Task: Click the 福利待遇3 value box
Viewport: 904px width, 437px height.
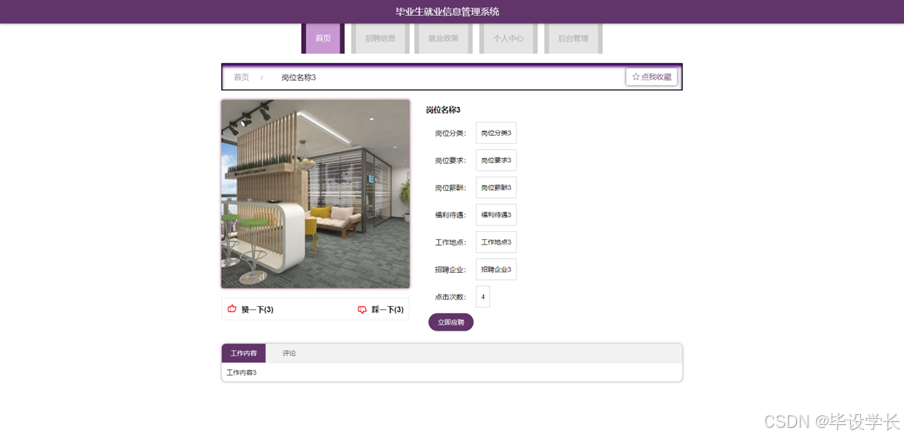Action: tap(496, 215)
